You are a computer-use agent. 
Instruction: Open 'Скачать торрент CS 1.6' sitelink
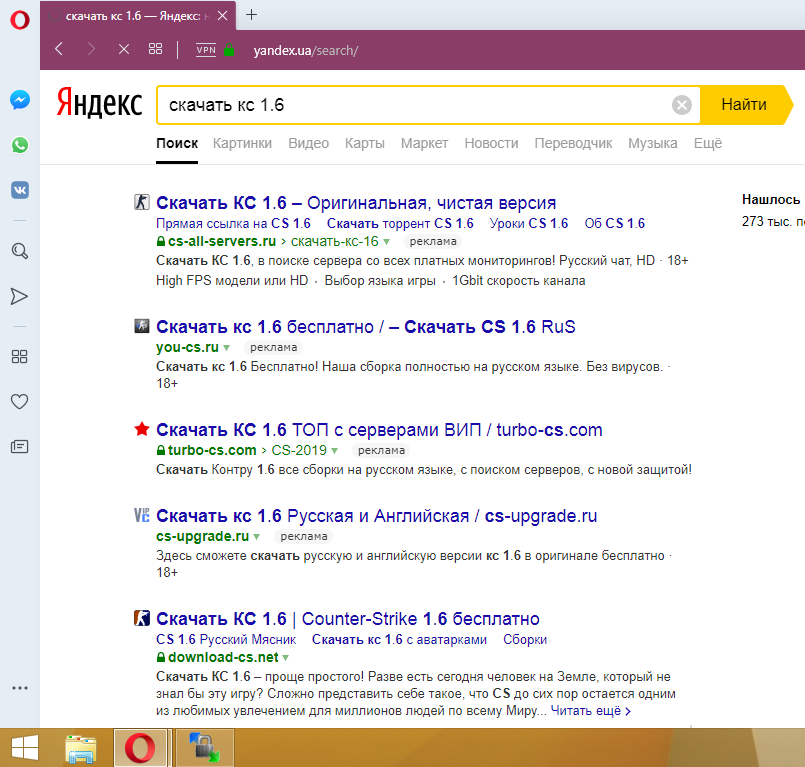(x=400, y=224)
